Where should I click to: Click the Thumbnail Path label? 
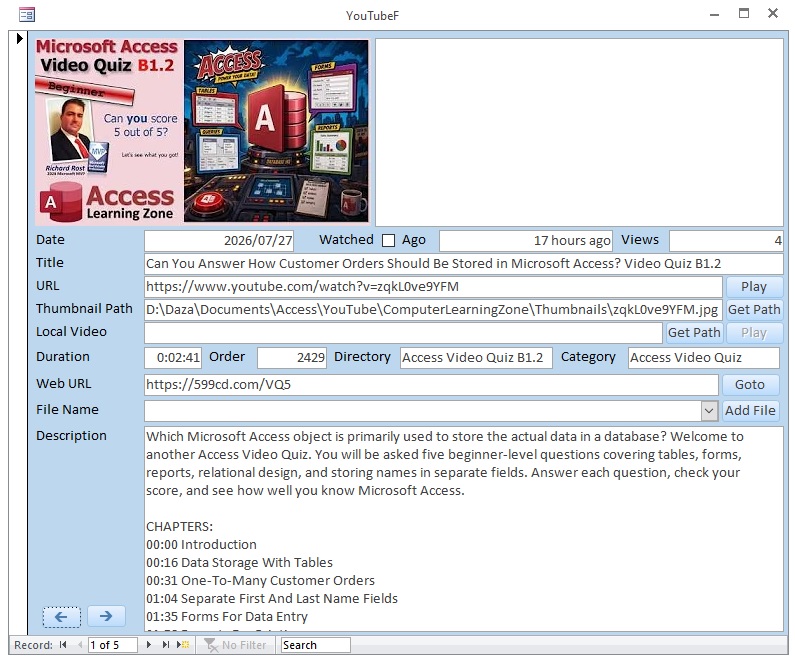click(84, 309)
